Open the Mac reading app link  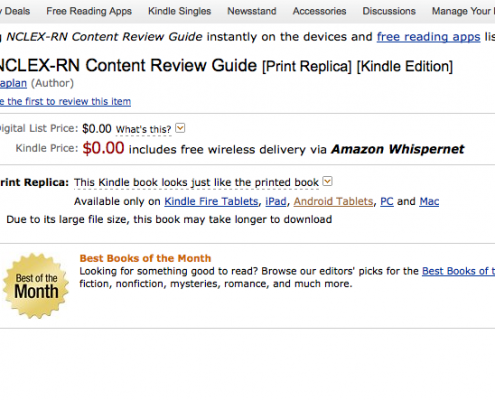(x=429, y=201)
